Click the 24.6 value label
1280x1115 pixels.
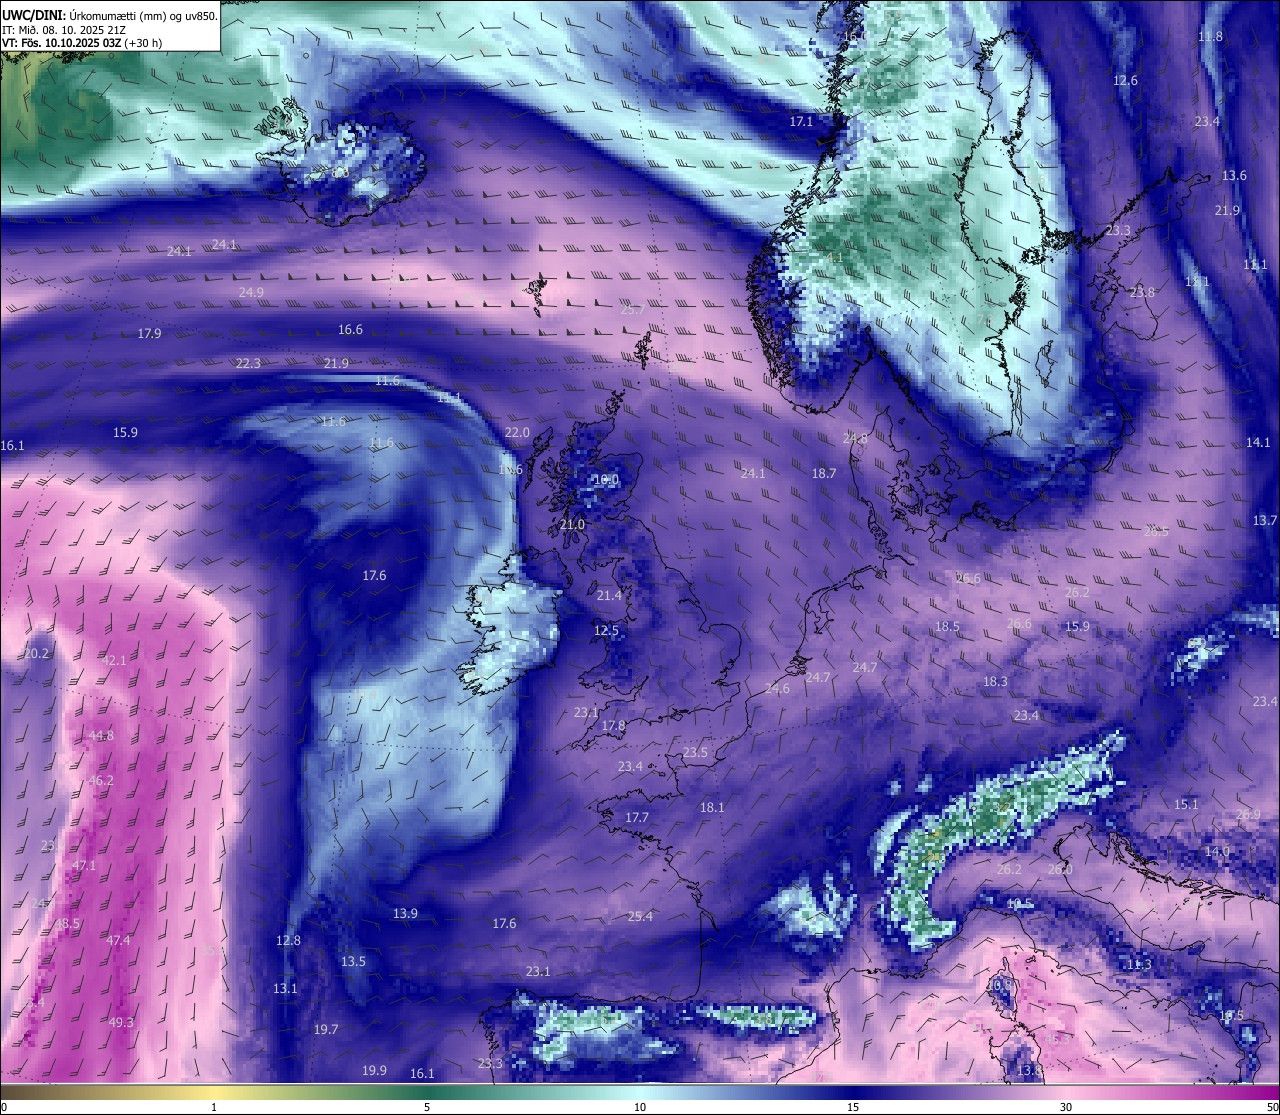coord(777,689)
